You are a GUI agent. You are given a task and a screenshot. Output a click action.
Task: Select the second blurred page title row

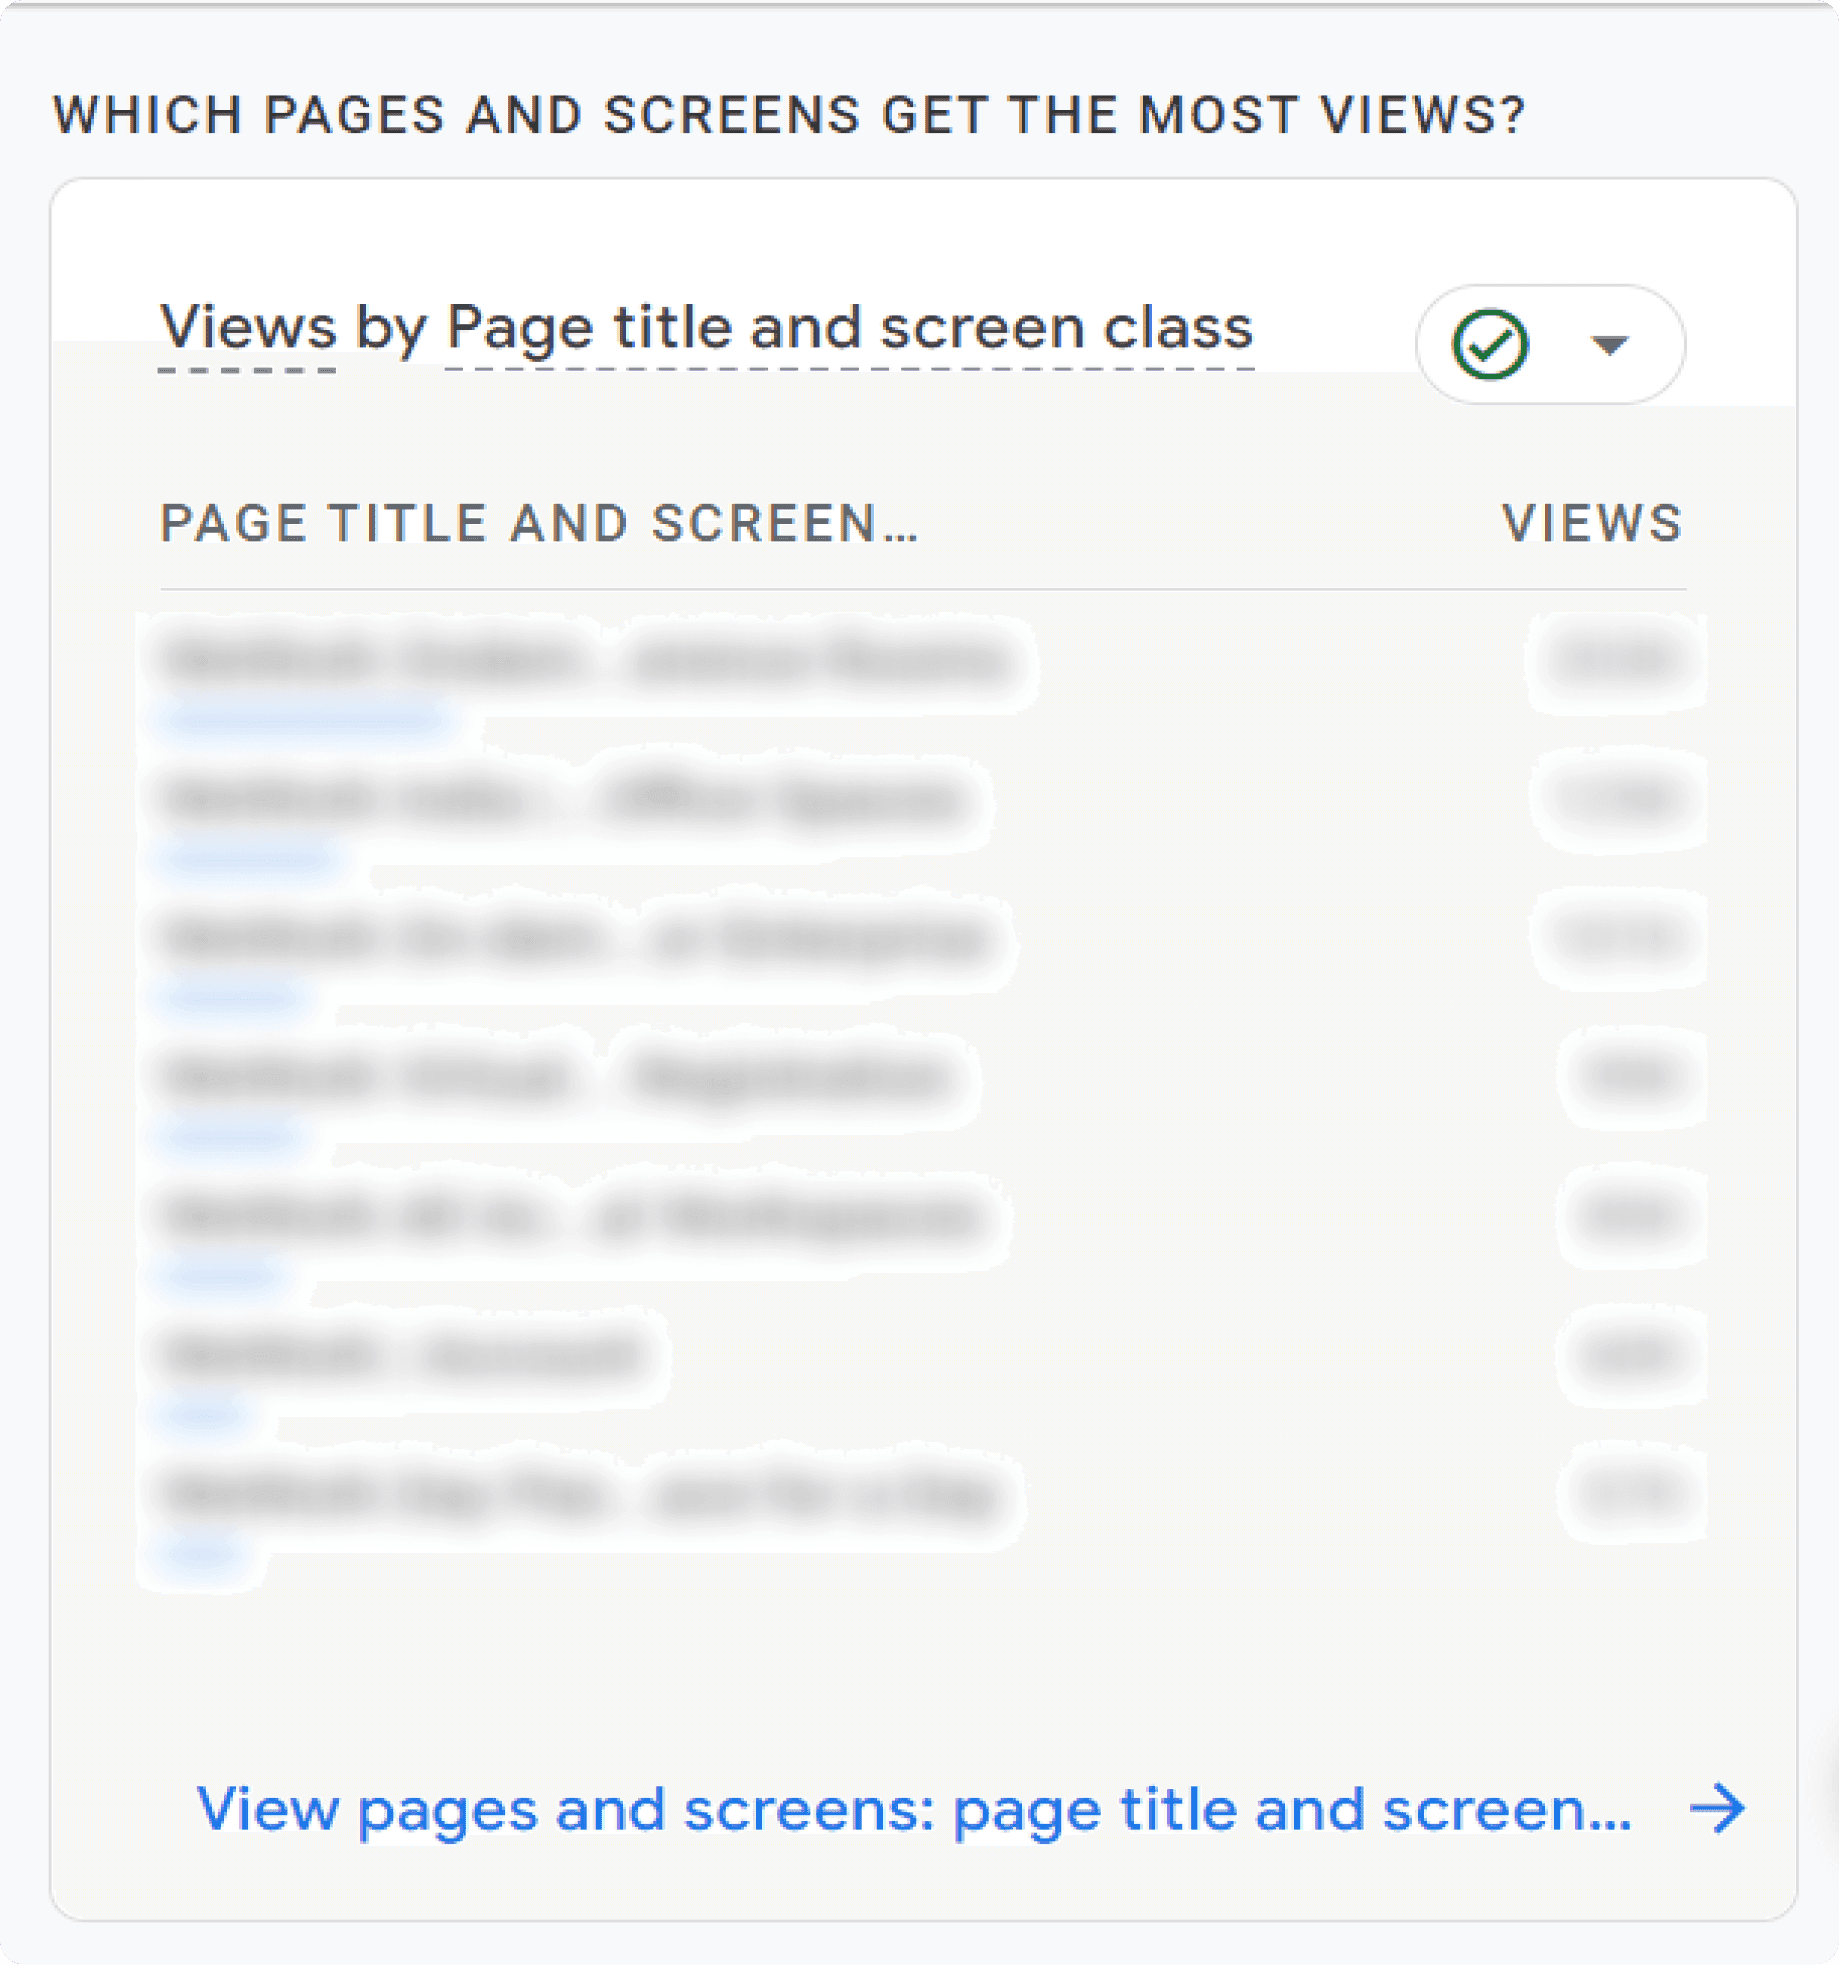pyautogui.click(x=566, y=799)
